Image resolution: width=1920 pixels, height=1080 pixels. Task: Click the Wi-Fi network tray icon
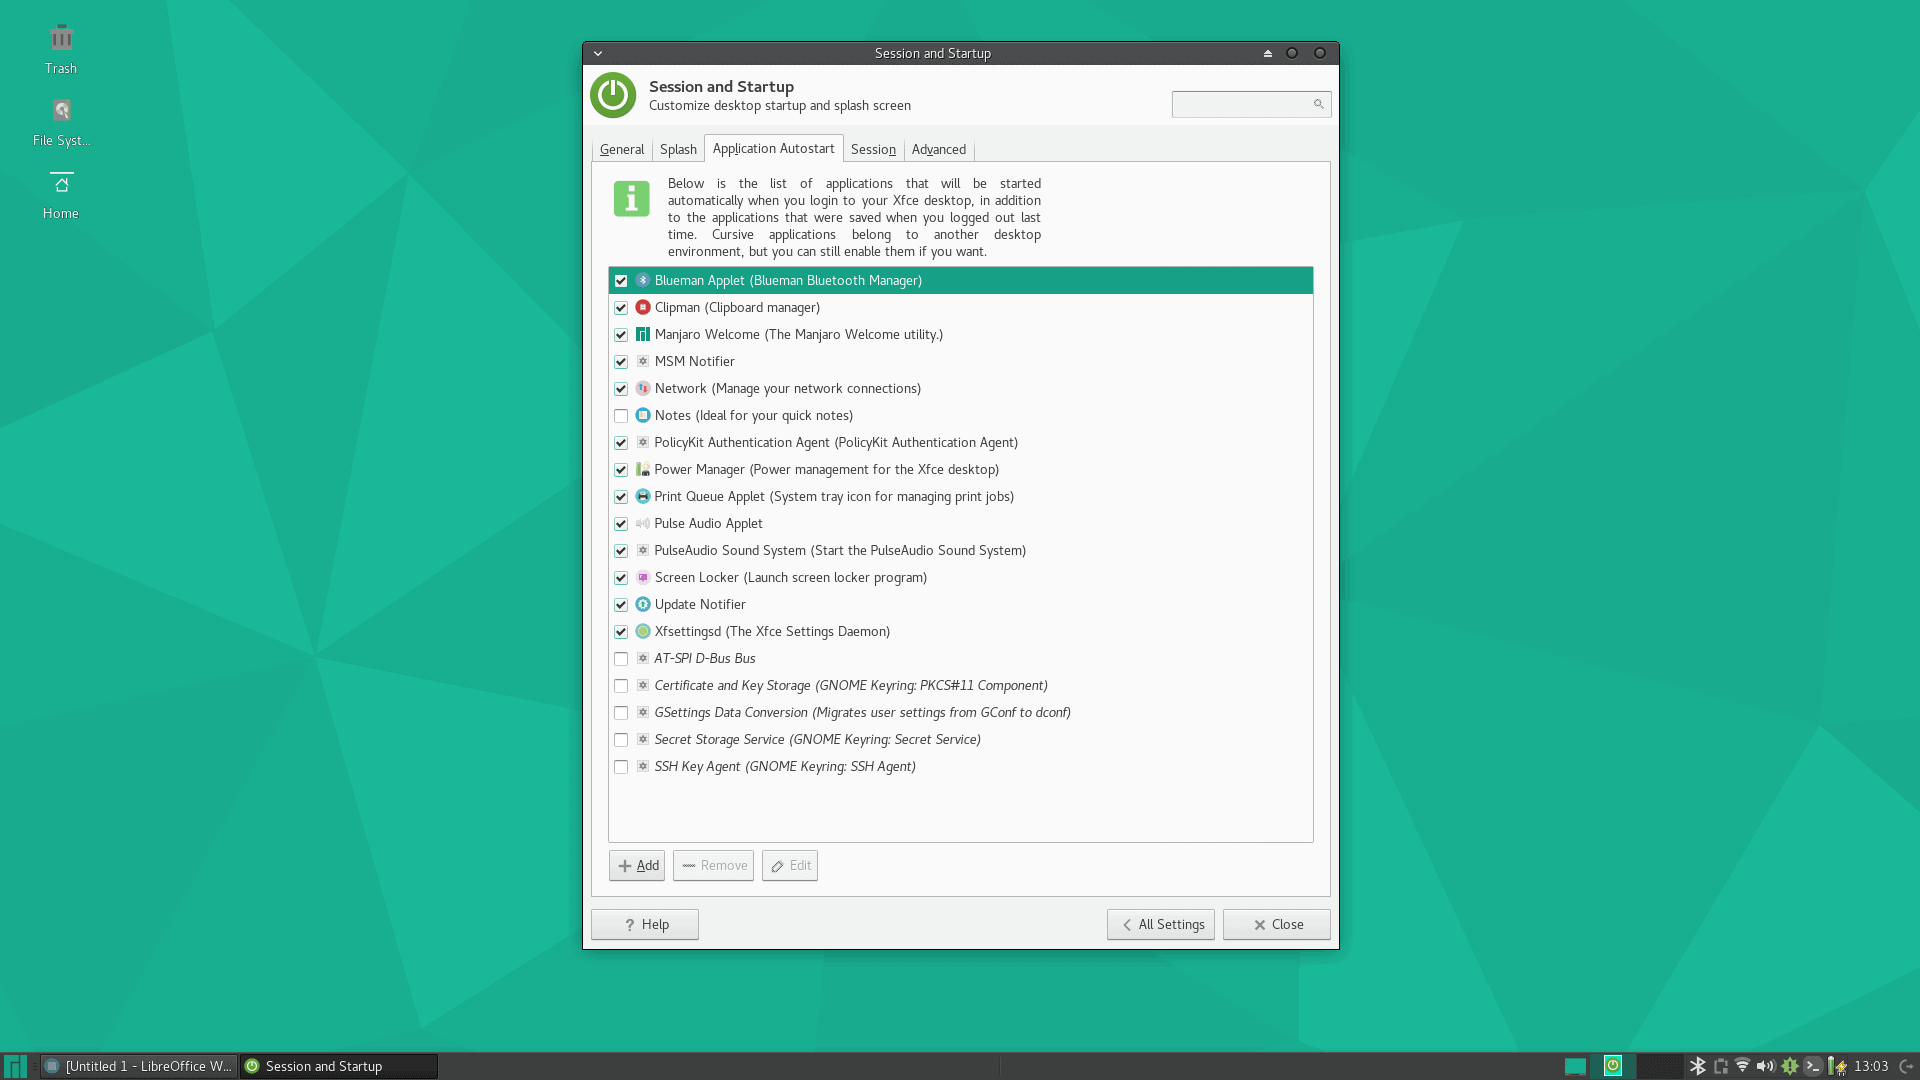click(x=1742, y=1066)
